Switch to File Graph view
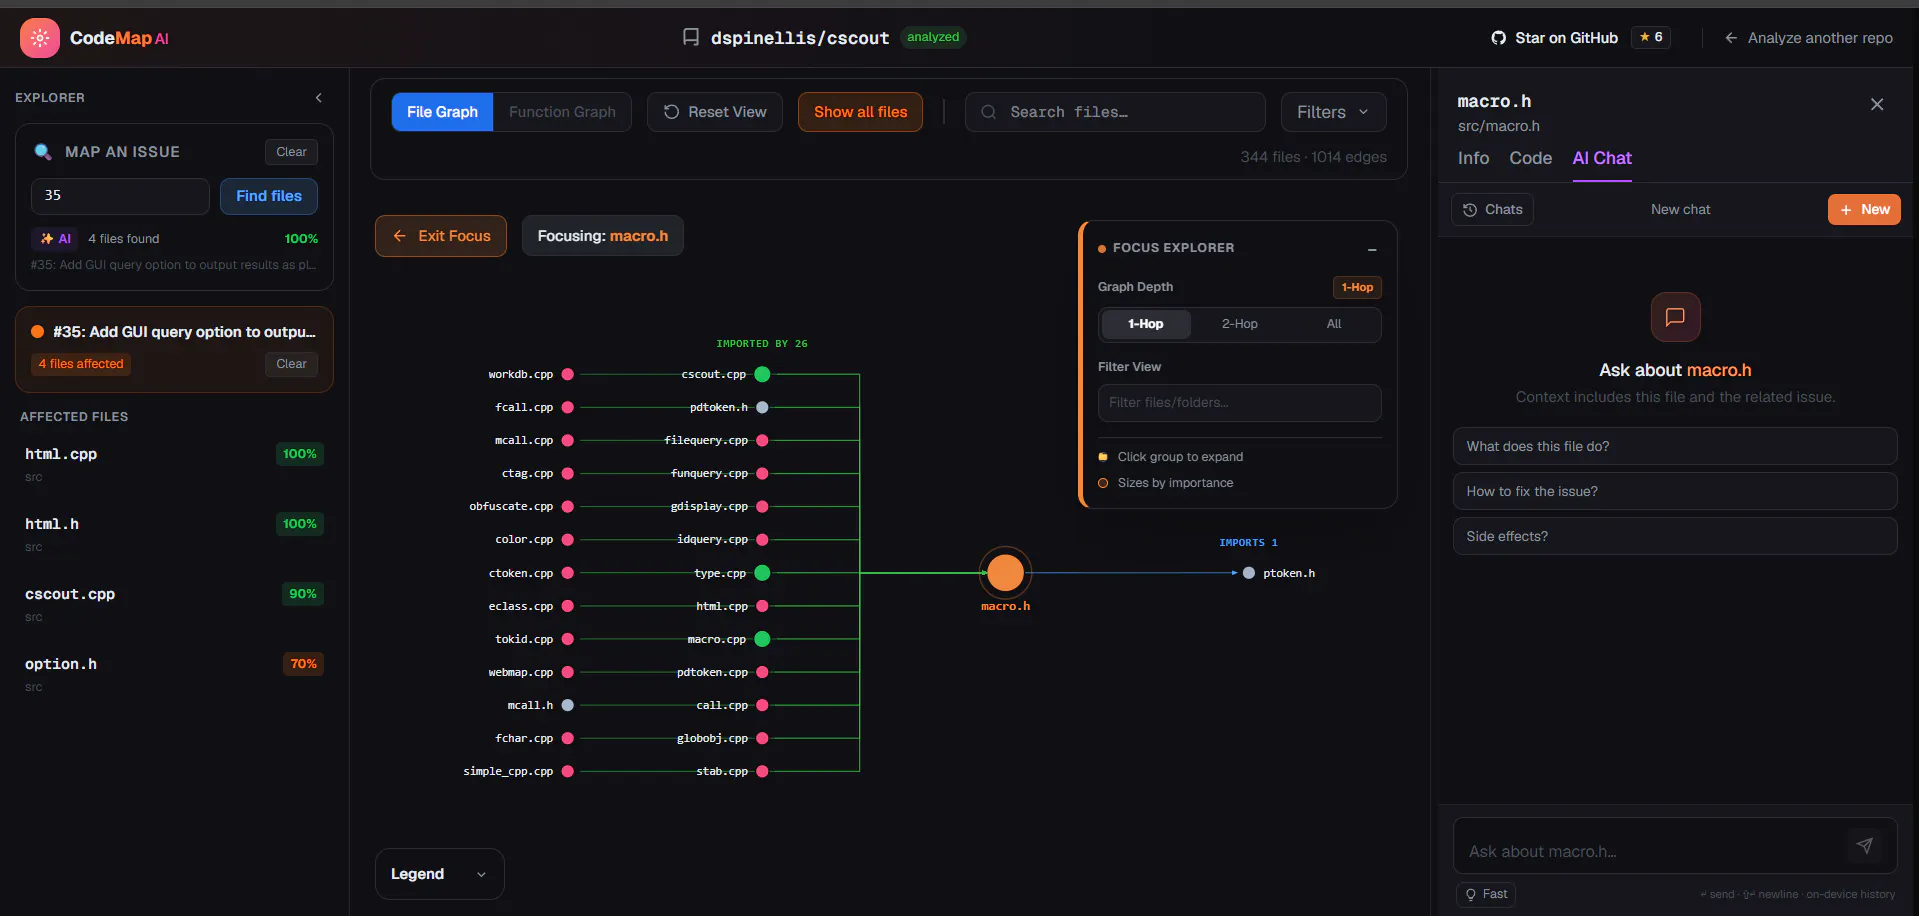The width and height of the screenshot is (1919, 916). pos(442,112)
